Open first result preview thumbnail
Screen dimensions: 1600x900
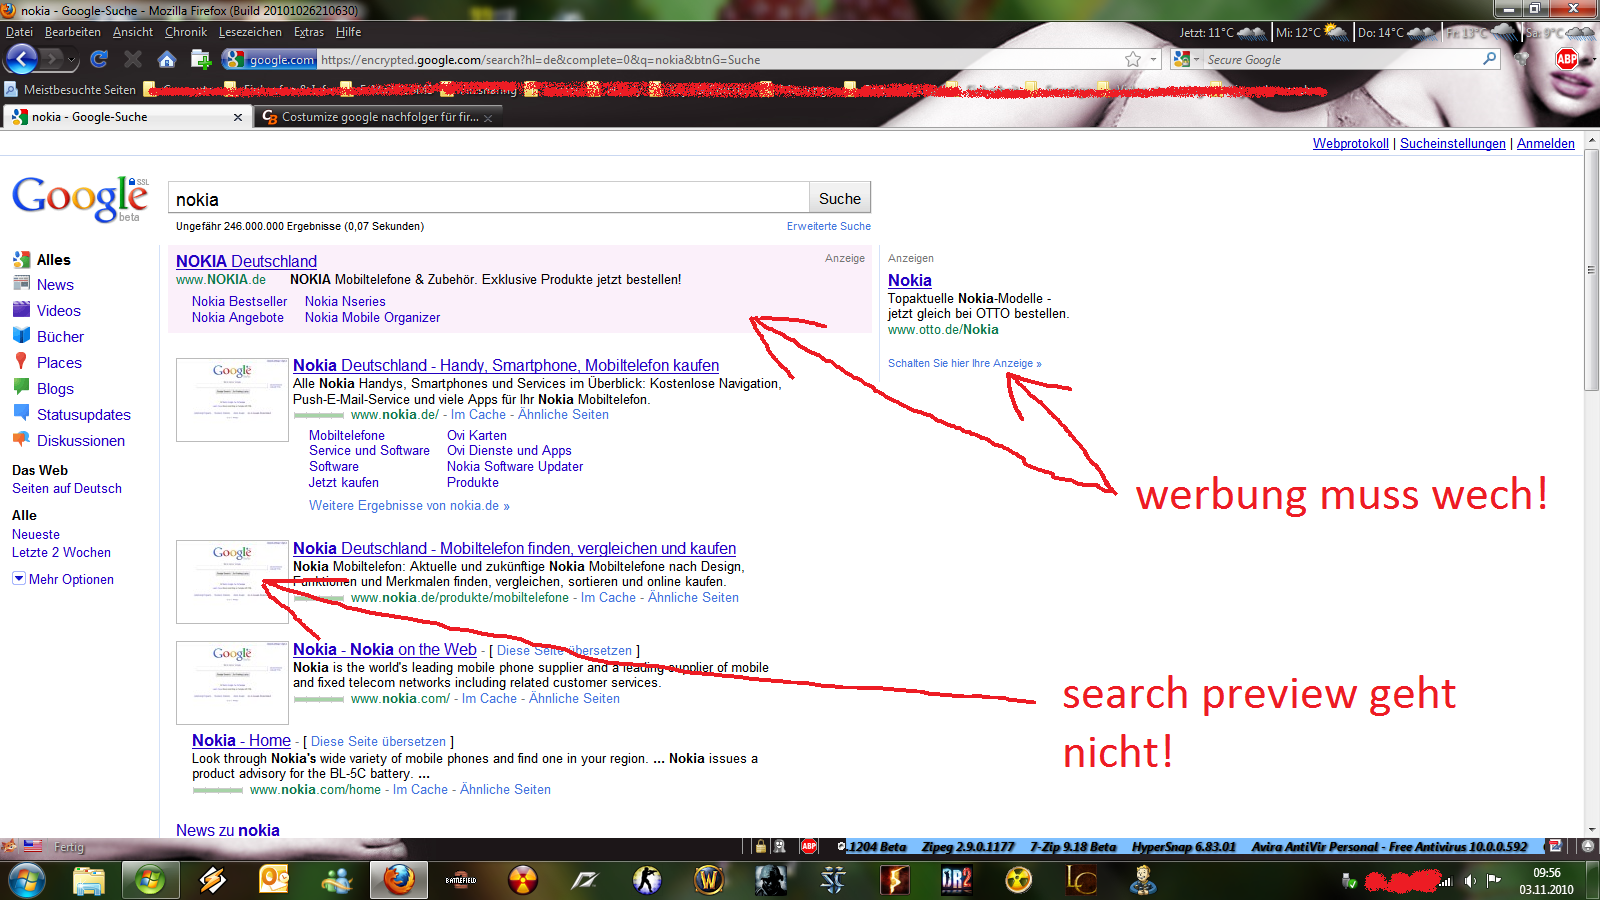pyautogui.click(x=232, y=400)
